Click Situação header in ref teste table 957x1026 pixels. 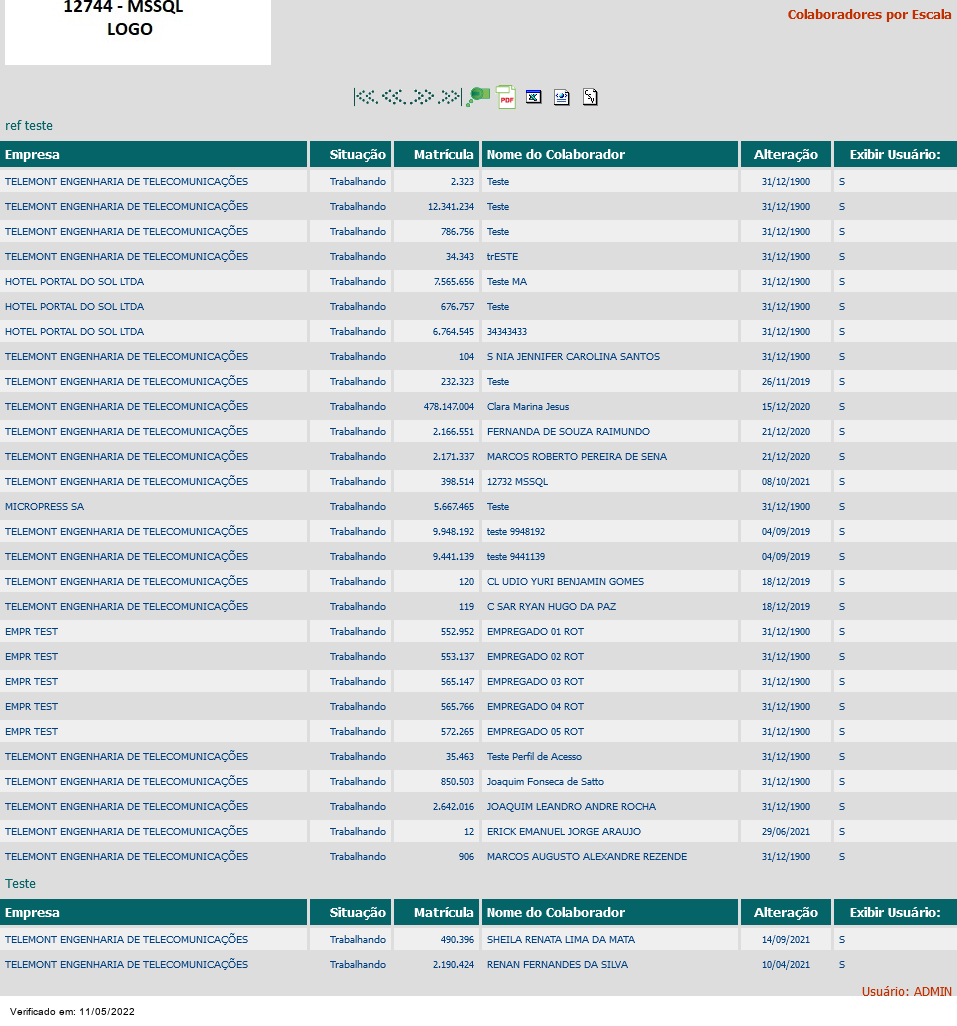click(x=357, y=154)
